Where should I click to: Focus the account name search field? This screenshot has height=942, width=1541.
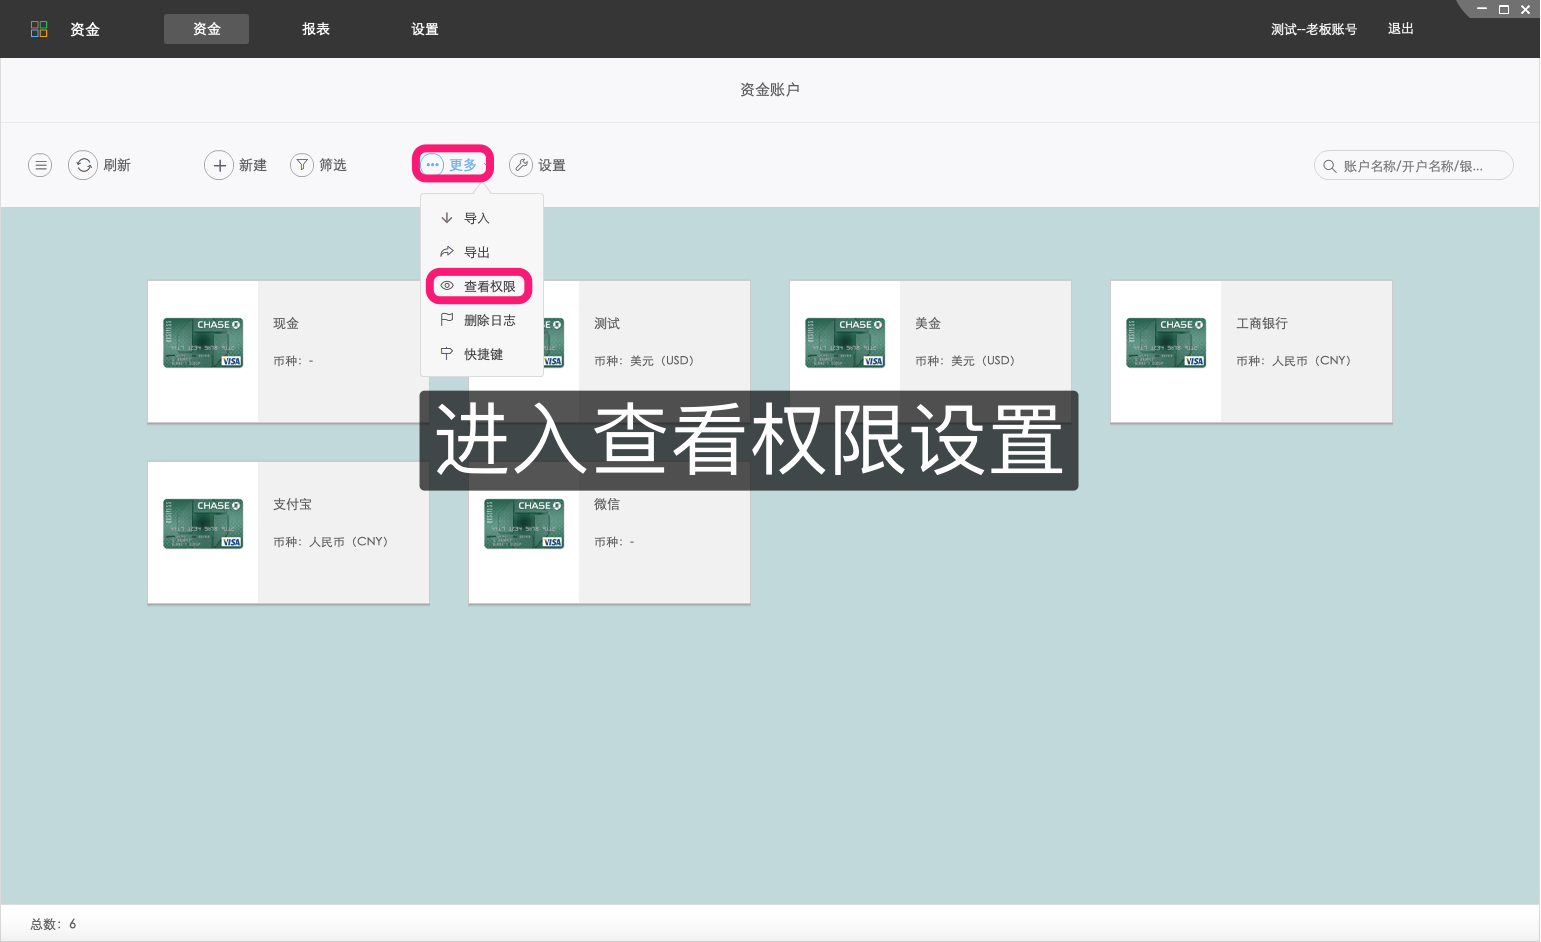point(1413,166)
